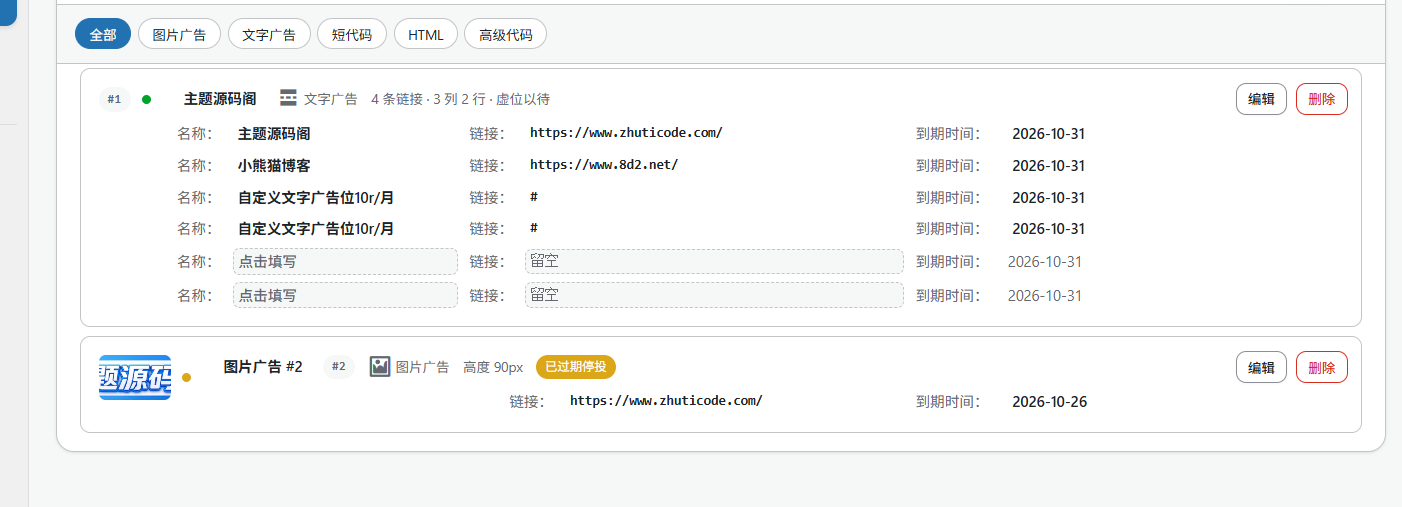Click the yellow status dot of image ad

pos(186,377)
